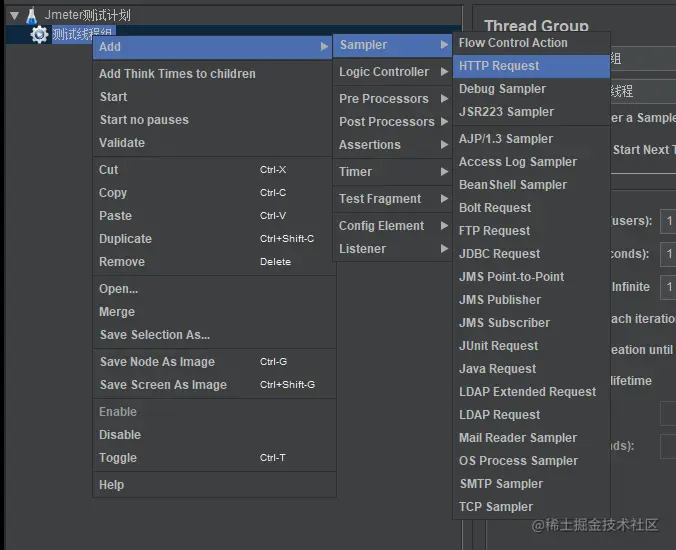Choose SMTP Sampler
The height and width of the screenshot is (550, 676).
point(531,484)
